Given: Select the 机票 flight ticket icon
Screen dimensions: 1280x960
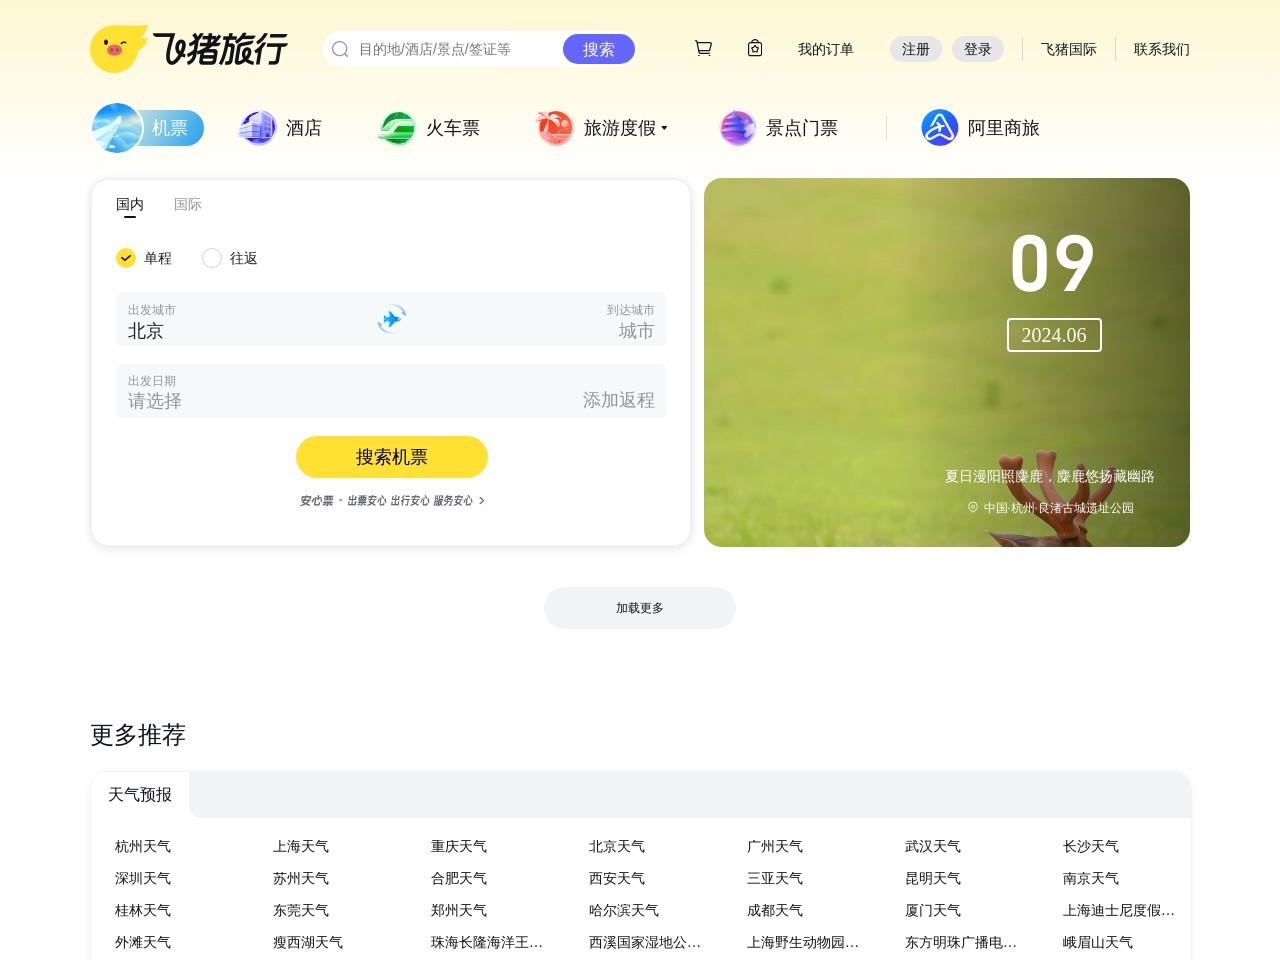Looking at the screenshot, I should coord(117,127).
